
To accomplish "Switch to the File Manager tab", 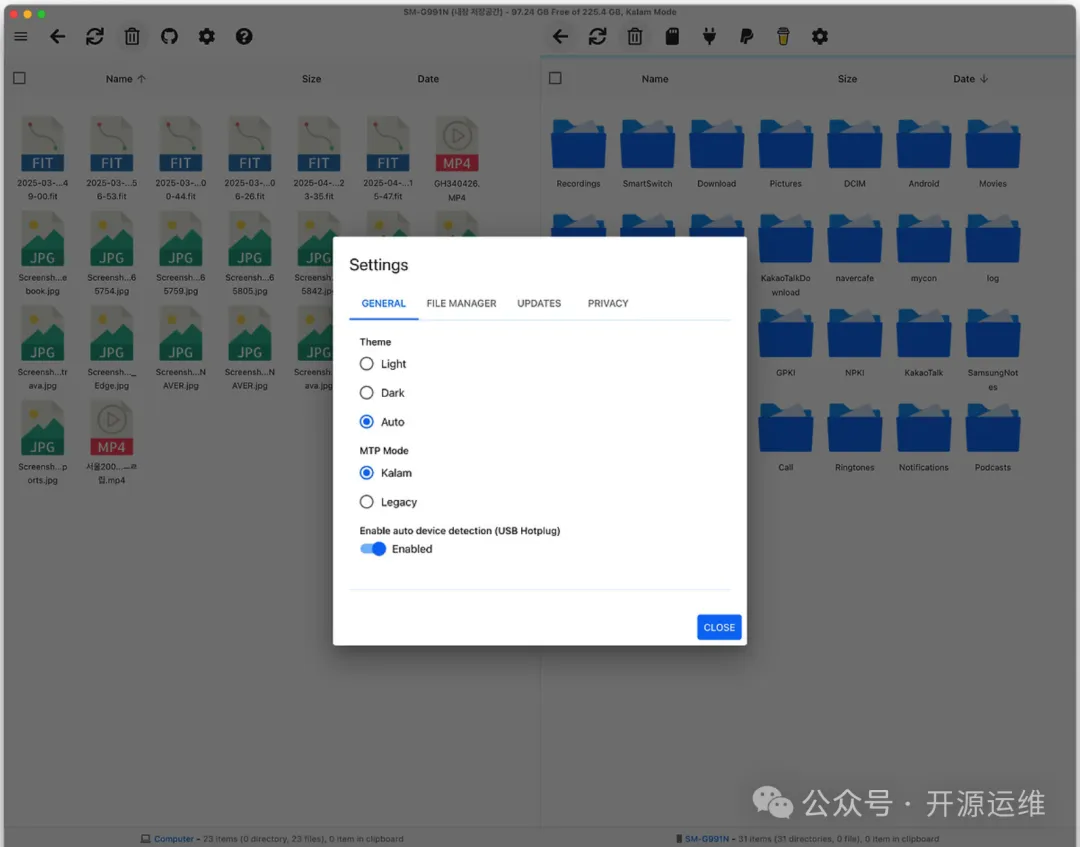I will click(x=461, y=303).
